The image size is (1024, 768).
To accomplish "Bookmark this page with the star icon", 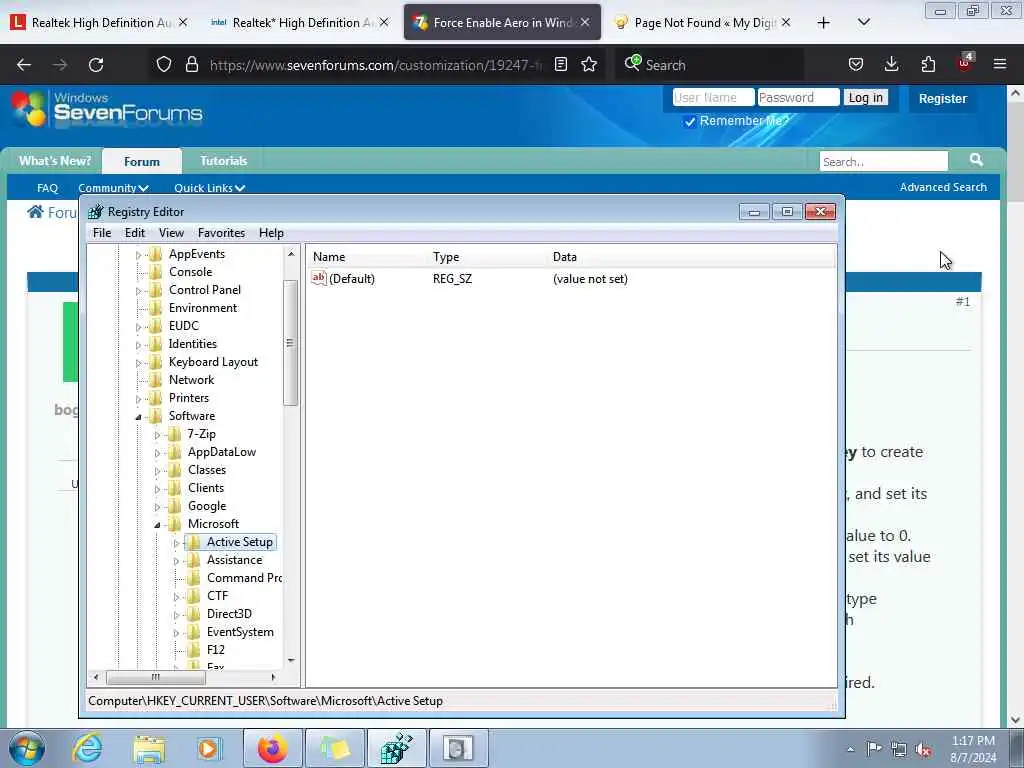I will pyautogui.click(x=589, y=64).
